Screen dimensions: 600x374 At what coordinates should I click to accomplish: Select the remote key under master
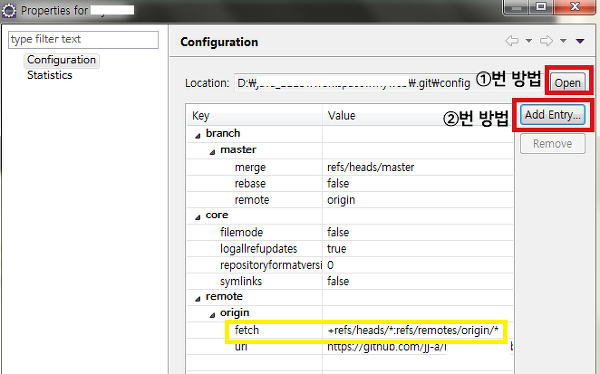pyautogui.click(x=252, y=200)
